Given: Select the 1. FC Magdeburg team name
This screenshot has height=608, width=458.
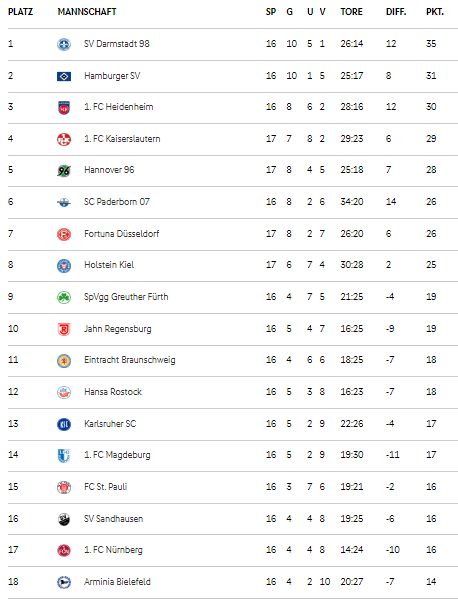Looking at the screenshot, I should pos(117,455).
